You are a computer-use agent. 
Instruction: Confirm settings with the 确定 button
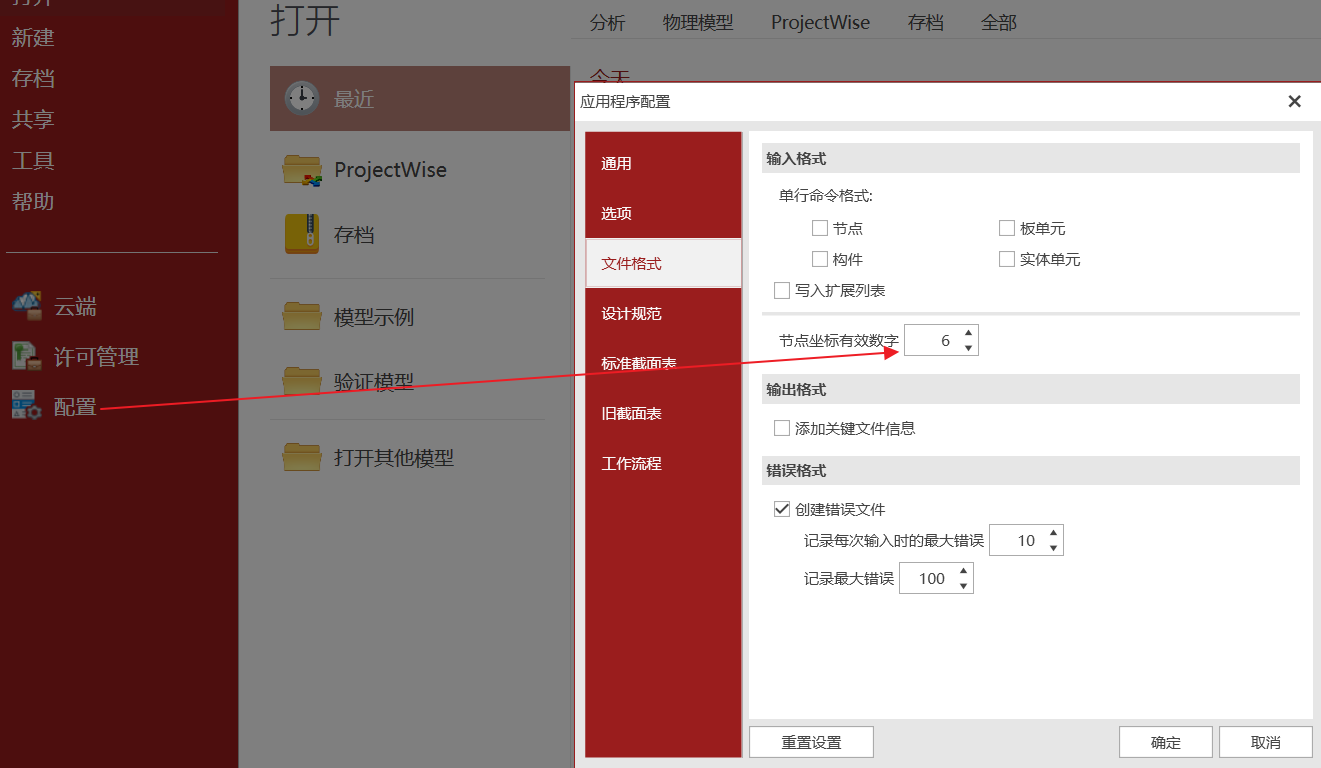pos(1166,742)
